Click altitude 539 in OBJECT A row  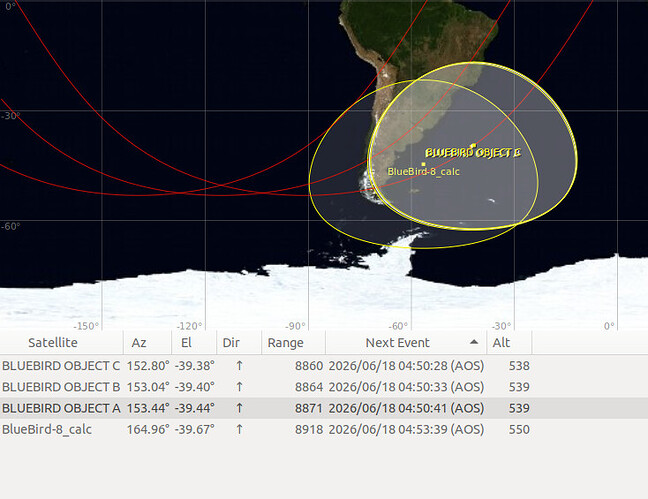[x=519, y=408]
